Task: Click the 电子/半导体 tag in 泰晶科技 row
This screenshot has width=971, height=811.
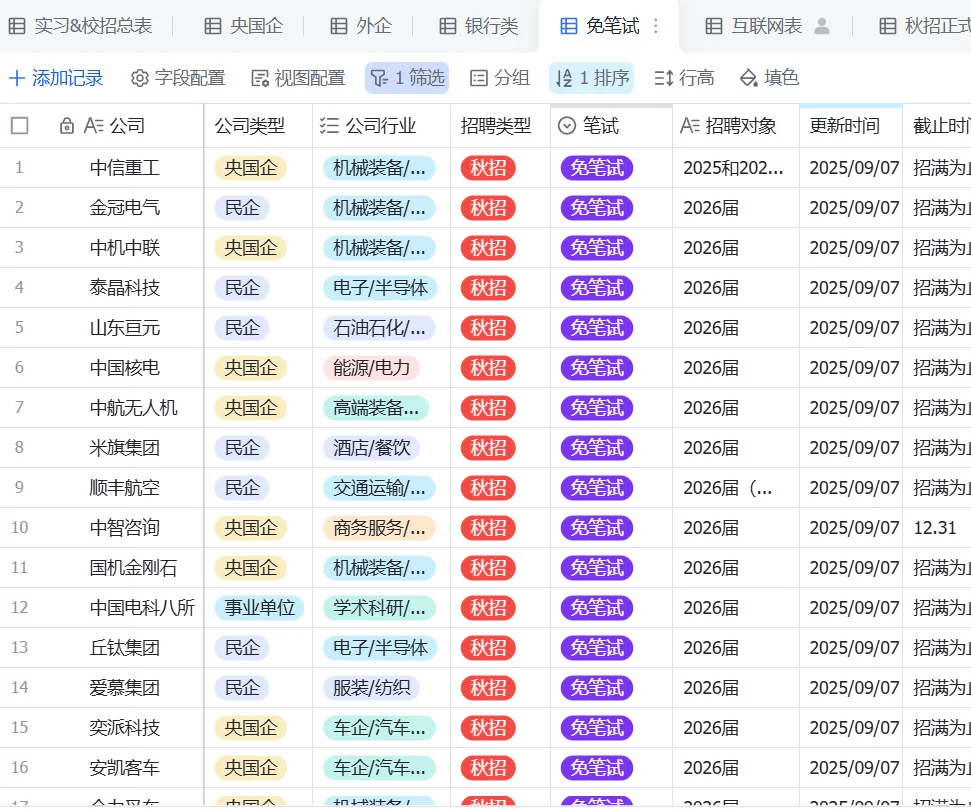Action: point(380,287)
